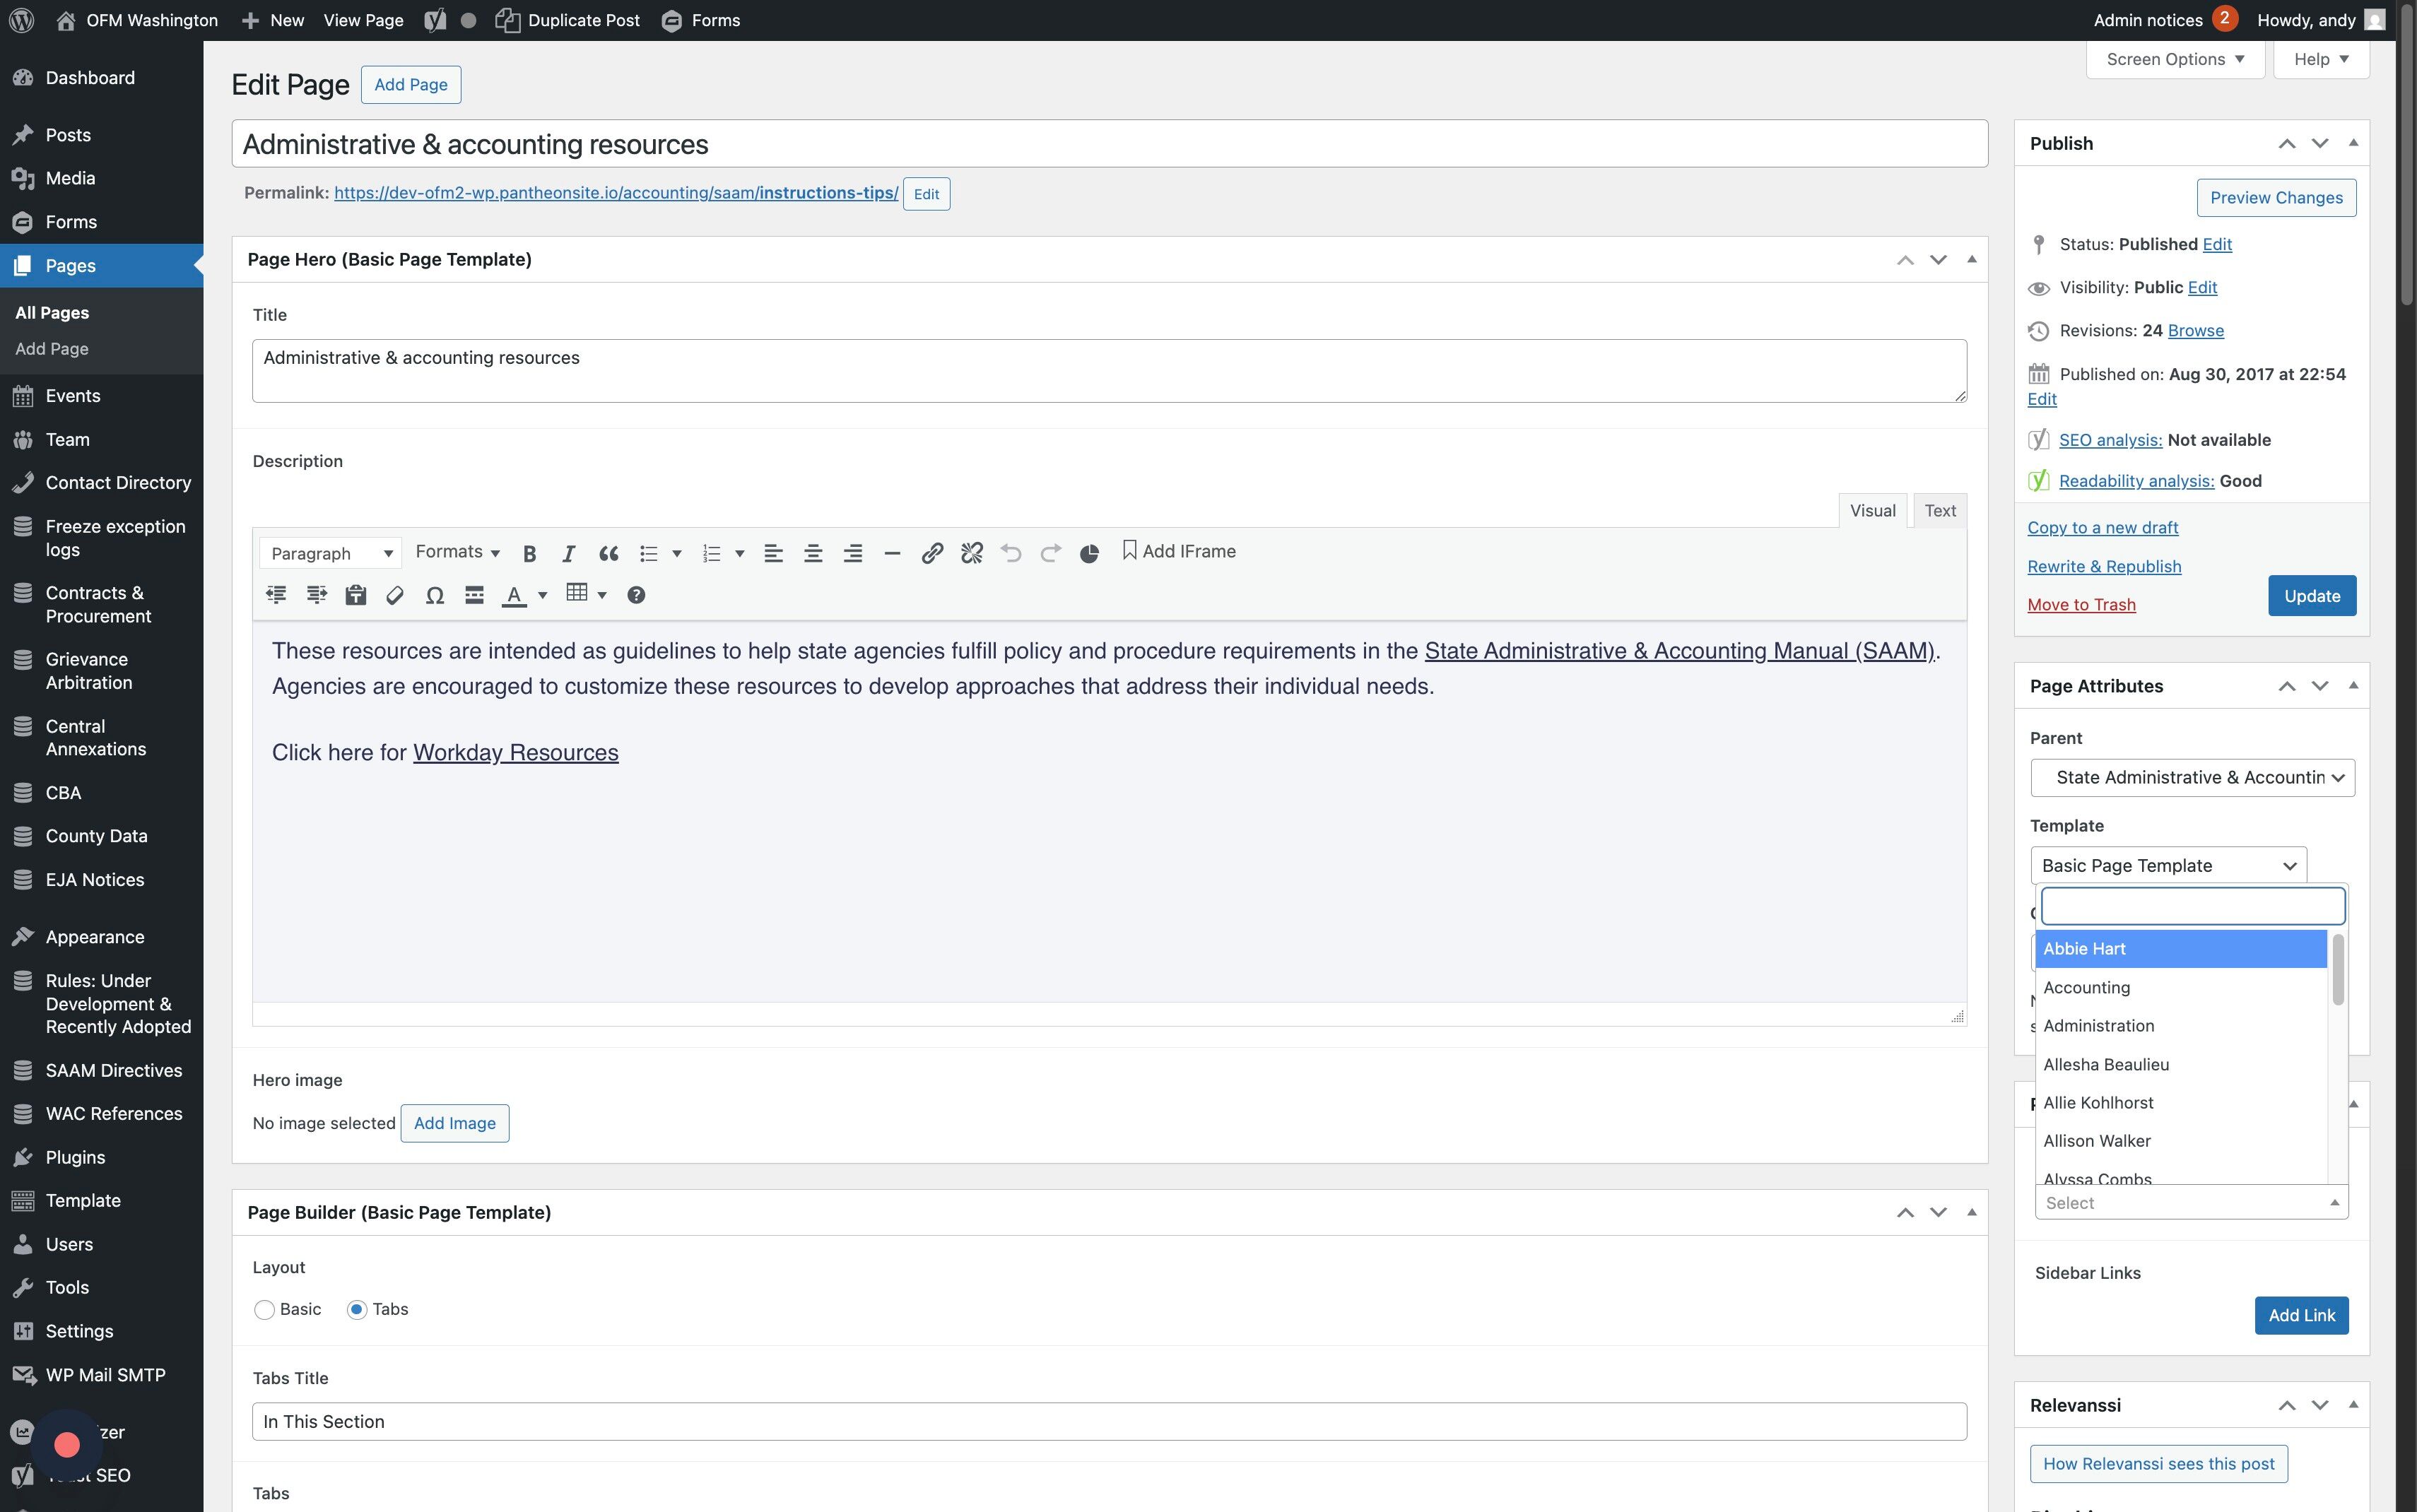The width and height of the screenshot is (2417, 1512).
Task: Apply italic formatting to text
Action: click(568, 553)
